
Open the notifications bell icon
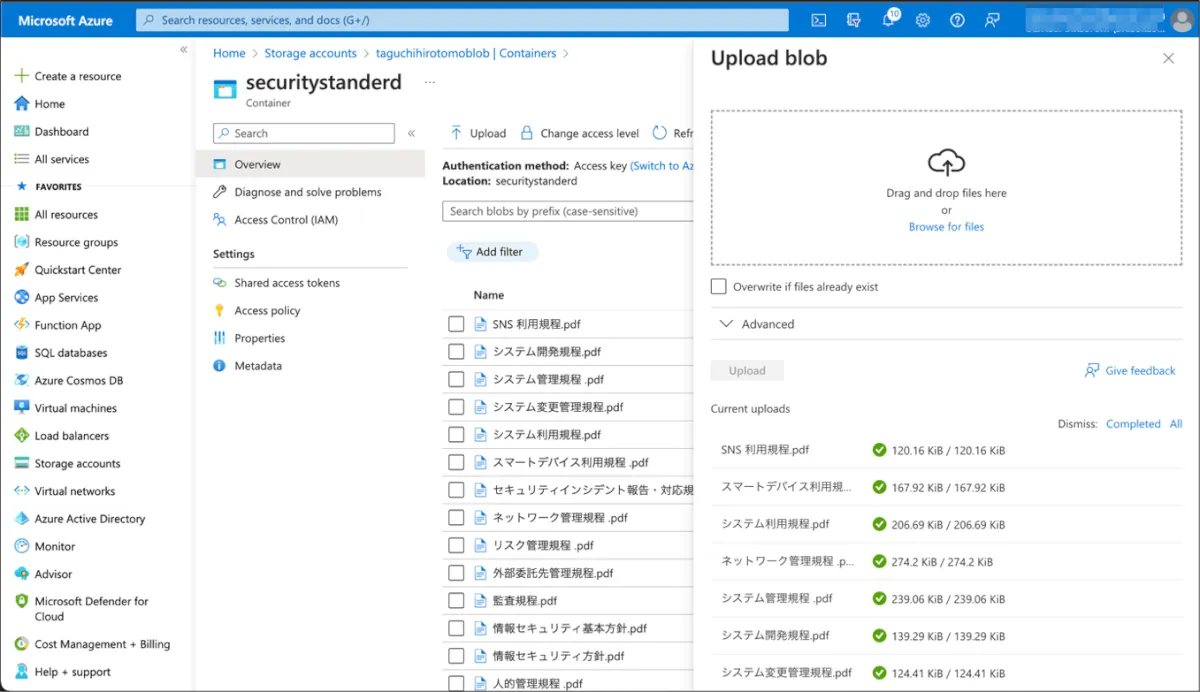(x=887, y=20)
